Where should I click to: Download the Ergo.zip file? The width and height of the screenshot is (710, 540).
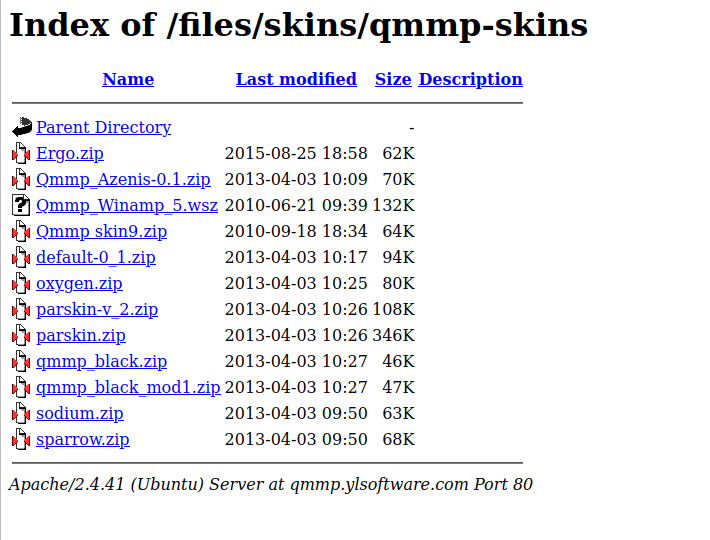pyautogui.click(x=70, y=154)
